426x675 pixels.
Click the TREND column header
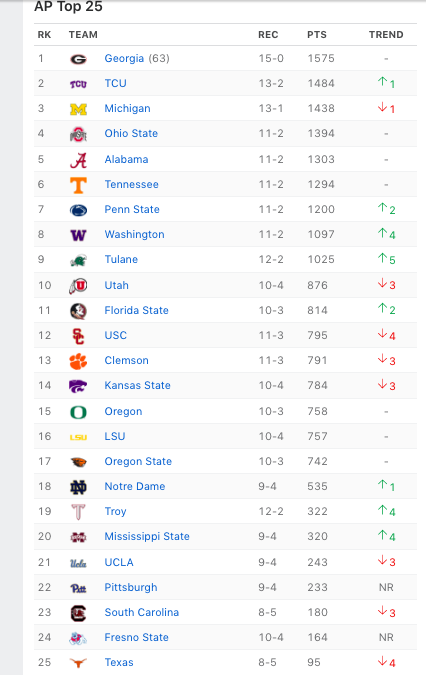coord(386,35)
